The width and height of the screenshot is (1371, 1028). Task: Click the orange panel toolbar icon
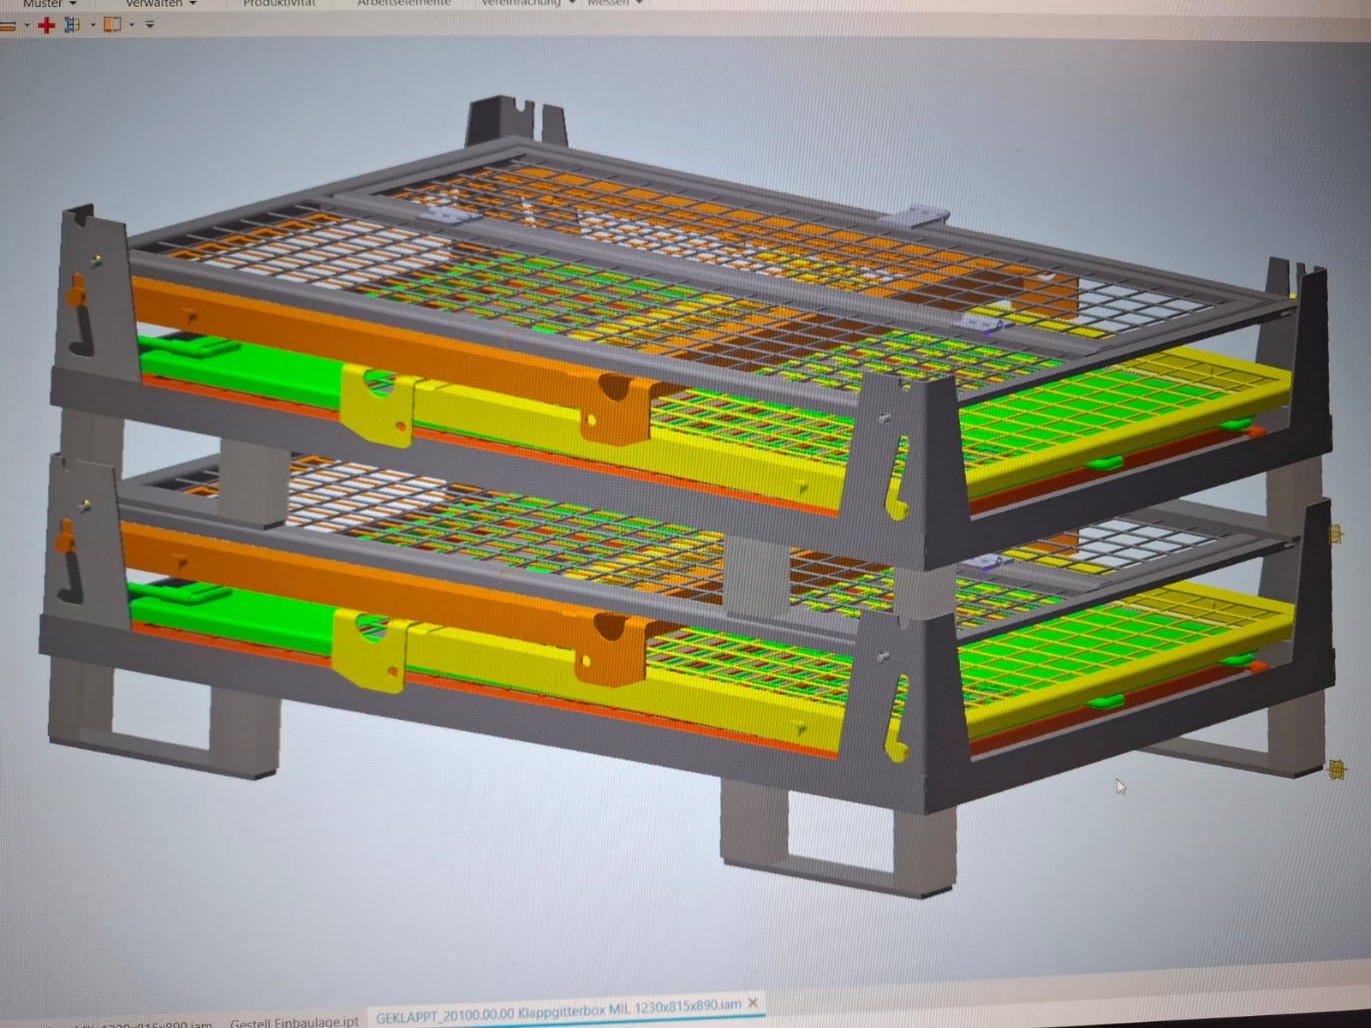tap(112, 24)
